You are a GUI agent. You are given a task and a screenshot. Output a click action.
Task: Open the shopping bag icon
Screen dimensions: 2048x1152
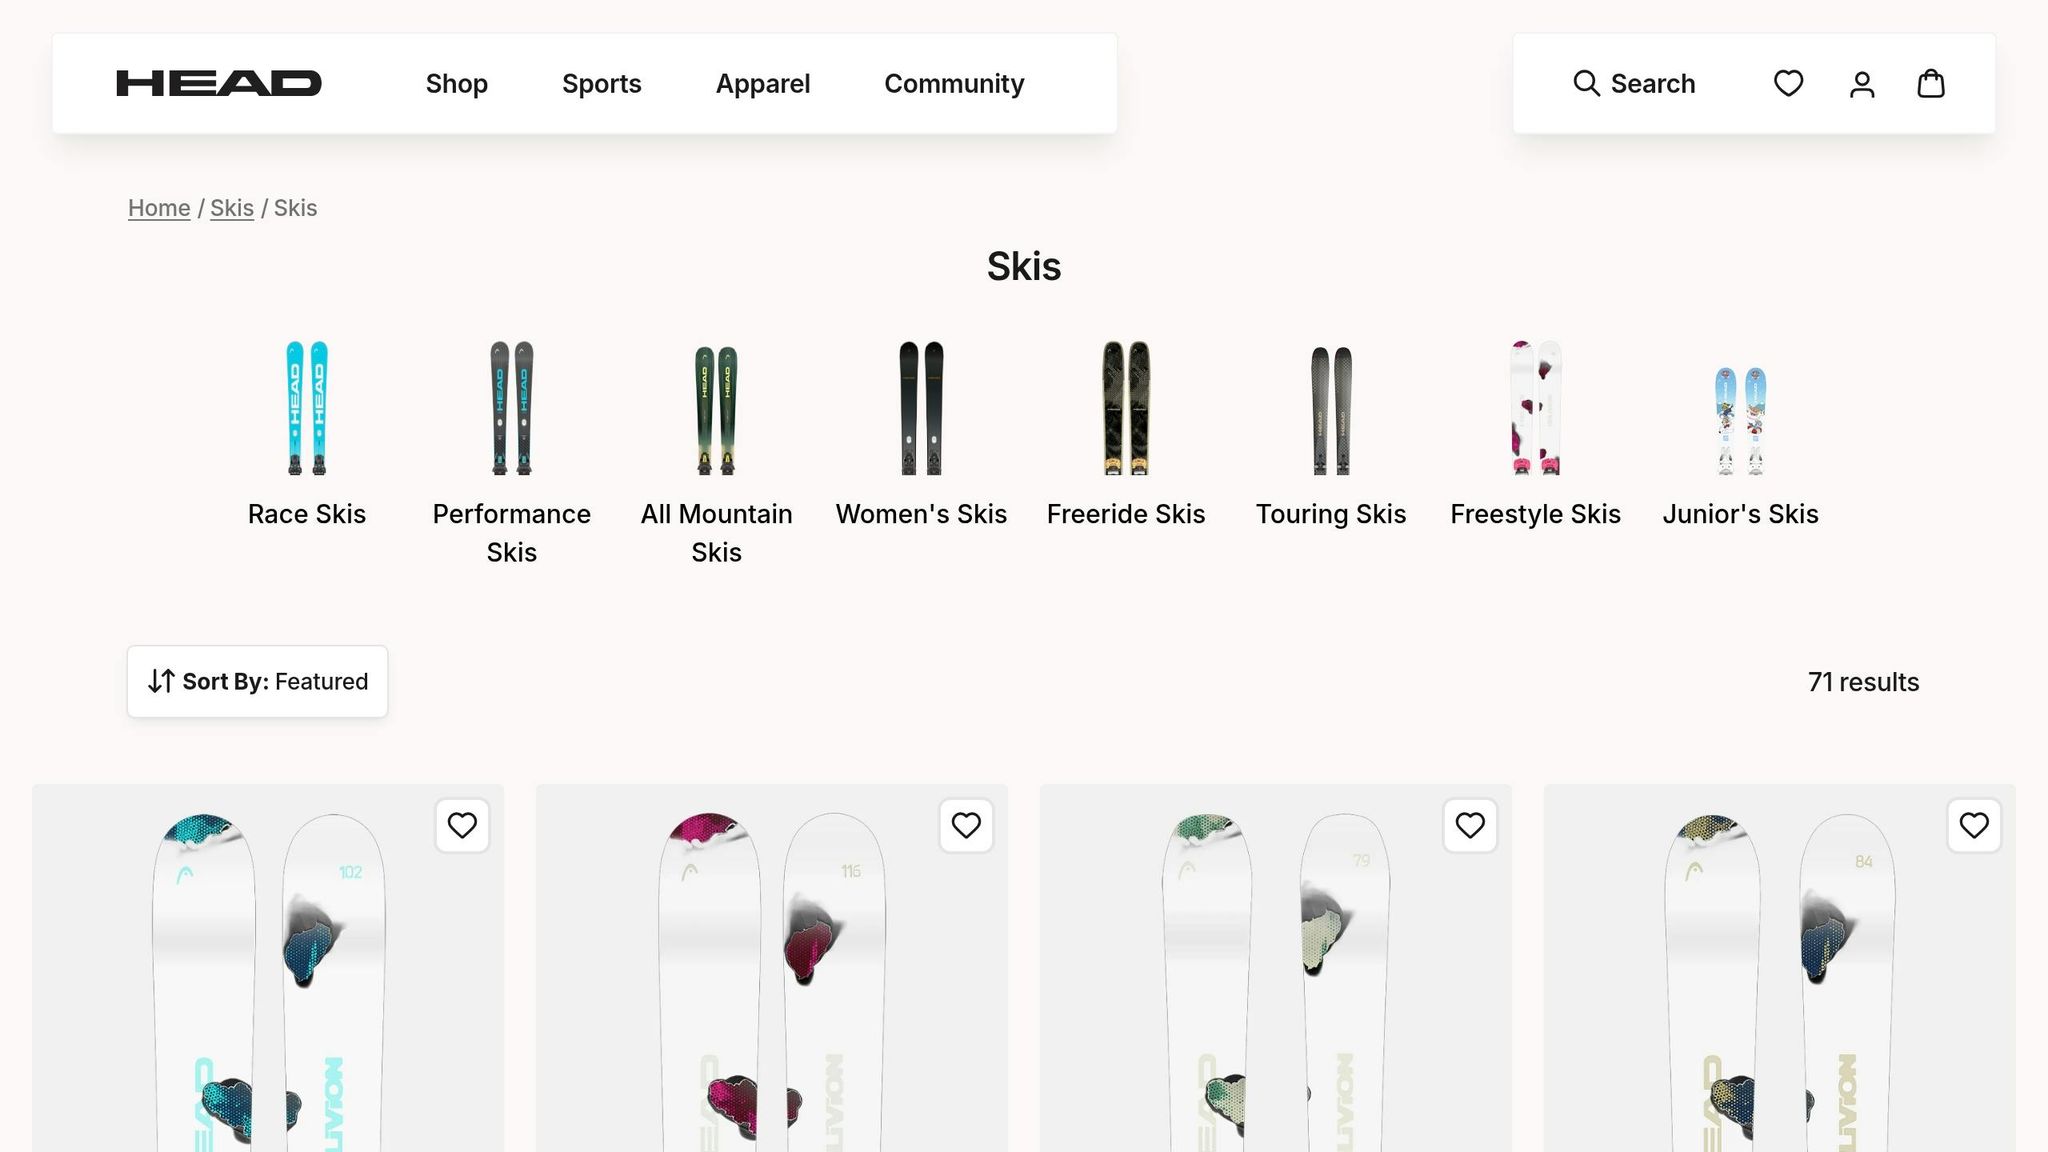point(1930,83)
